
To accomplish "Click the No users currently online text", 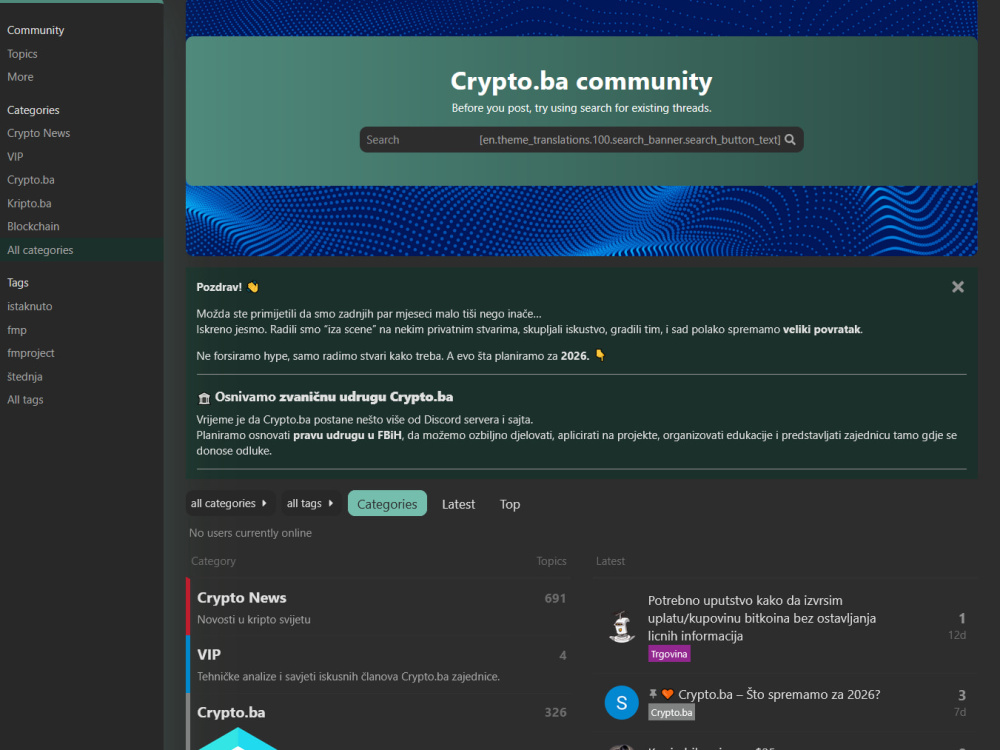I will [250, 533].
